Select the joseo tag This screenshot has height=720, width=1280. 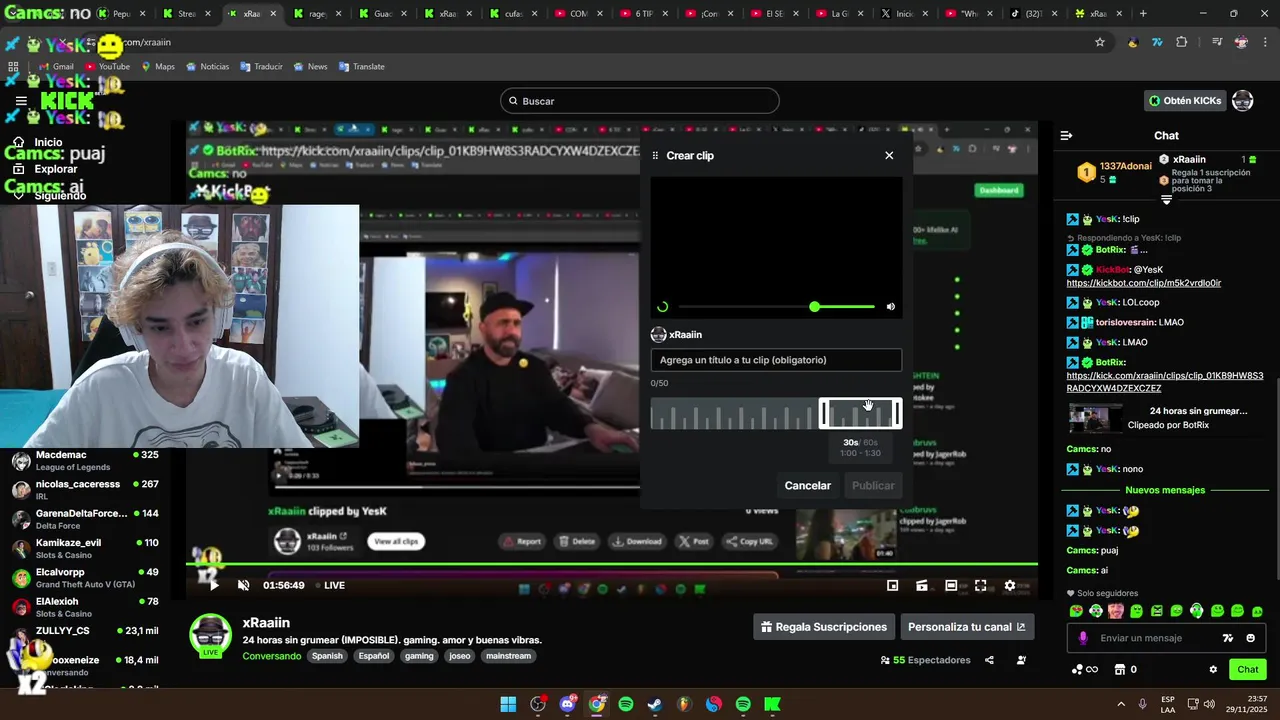(x=459, y=656)
